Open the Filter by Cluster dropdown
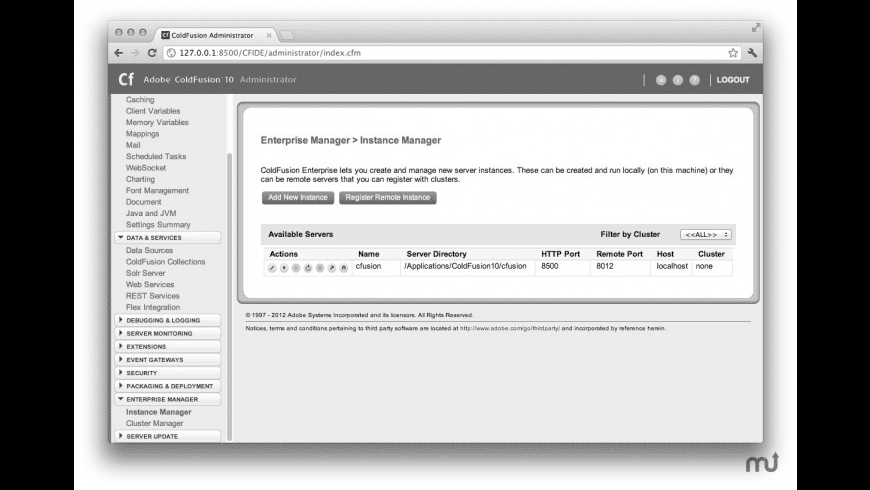Screen dimensions: 870x490 (x=706, y=235)
